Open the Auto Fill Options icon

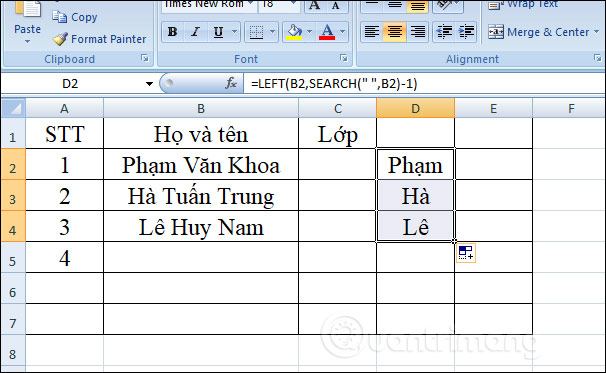pyautogui.click(x=466, y=253)
